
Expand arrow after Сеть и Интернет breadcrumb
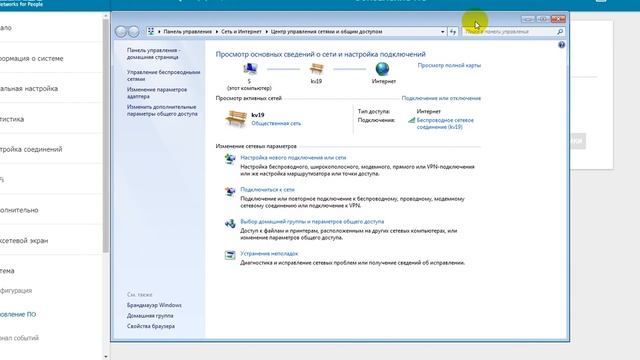267,31
